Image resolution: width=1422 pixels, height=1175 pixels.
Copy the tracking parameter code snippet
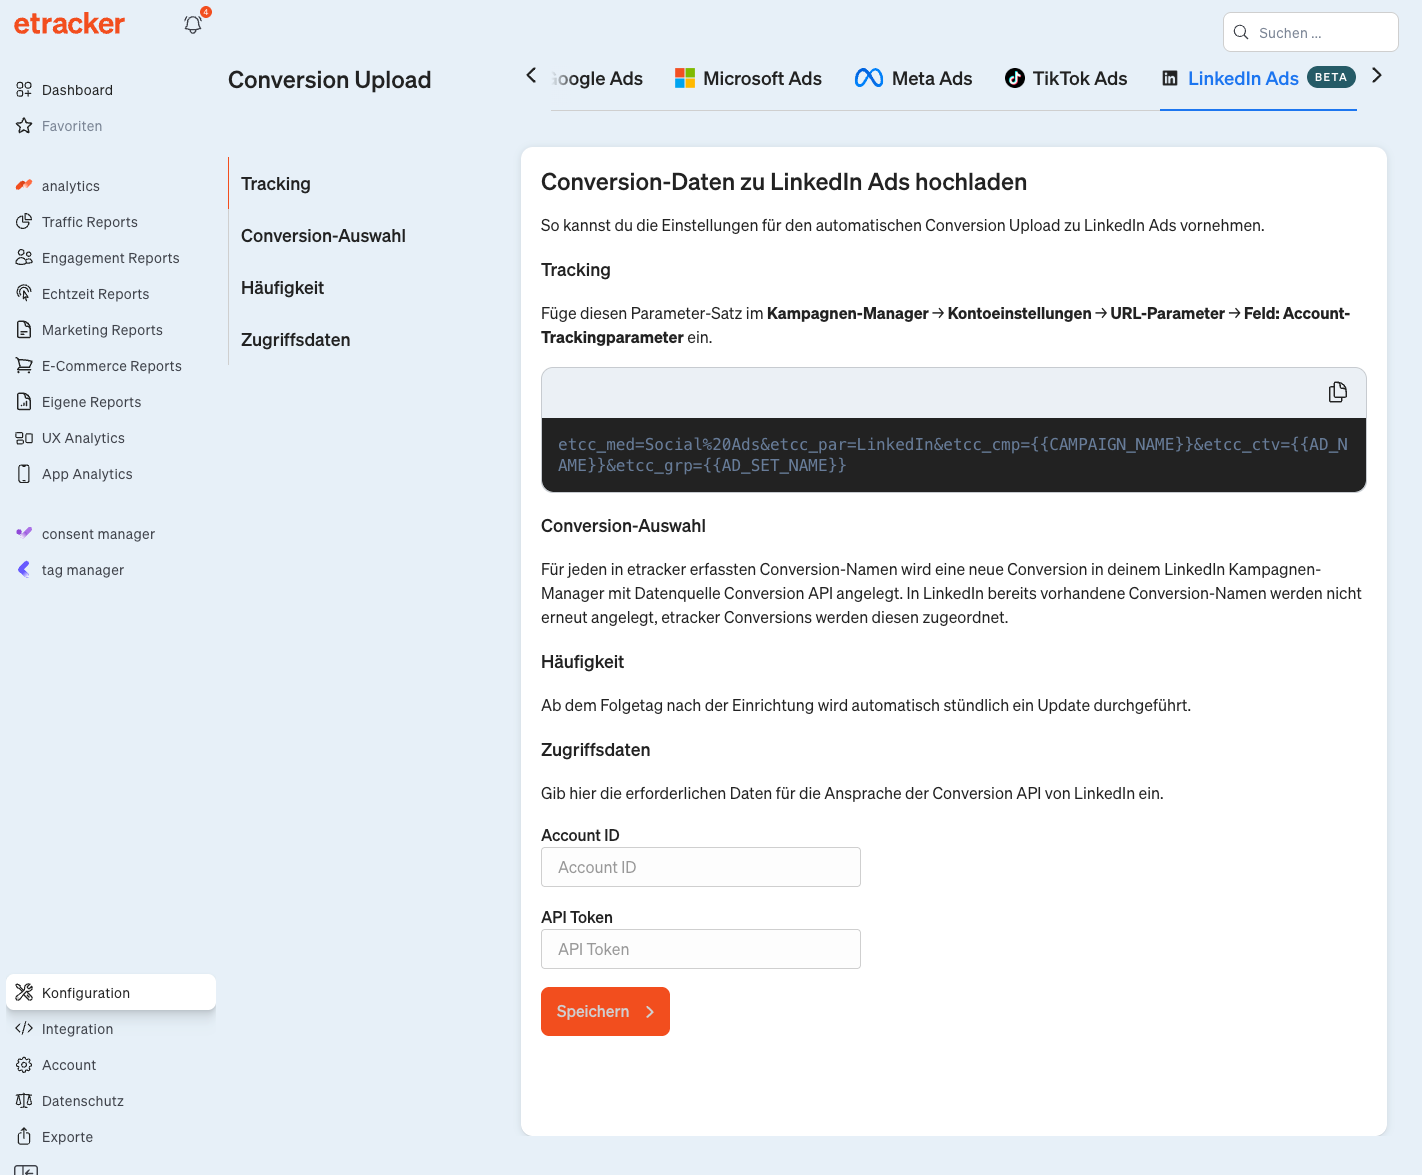(x=1337, y=393)
